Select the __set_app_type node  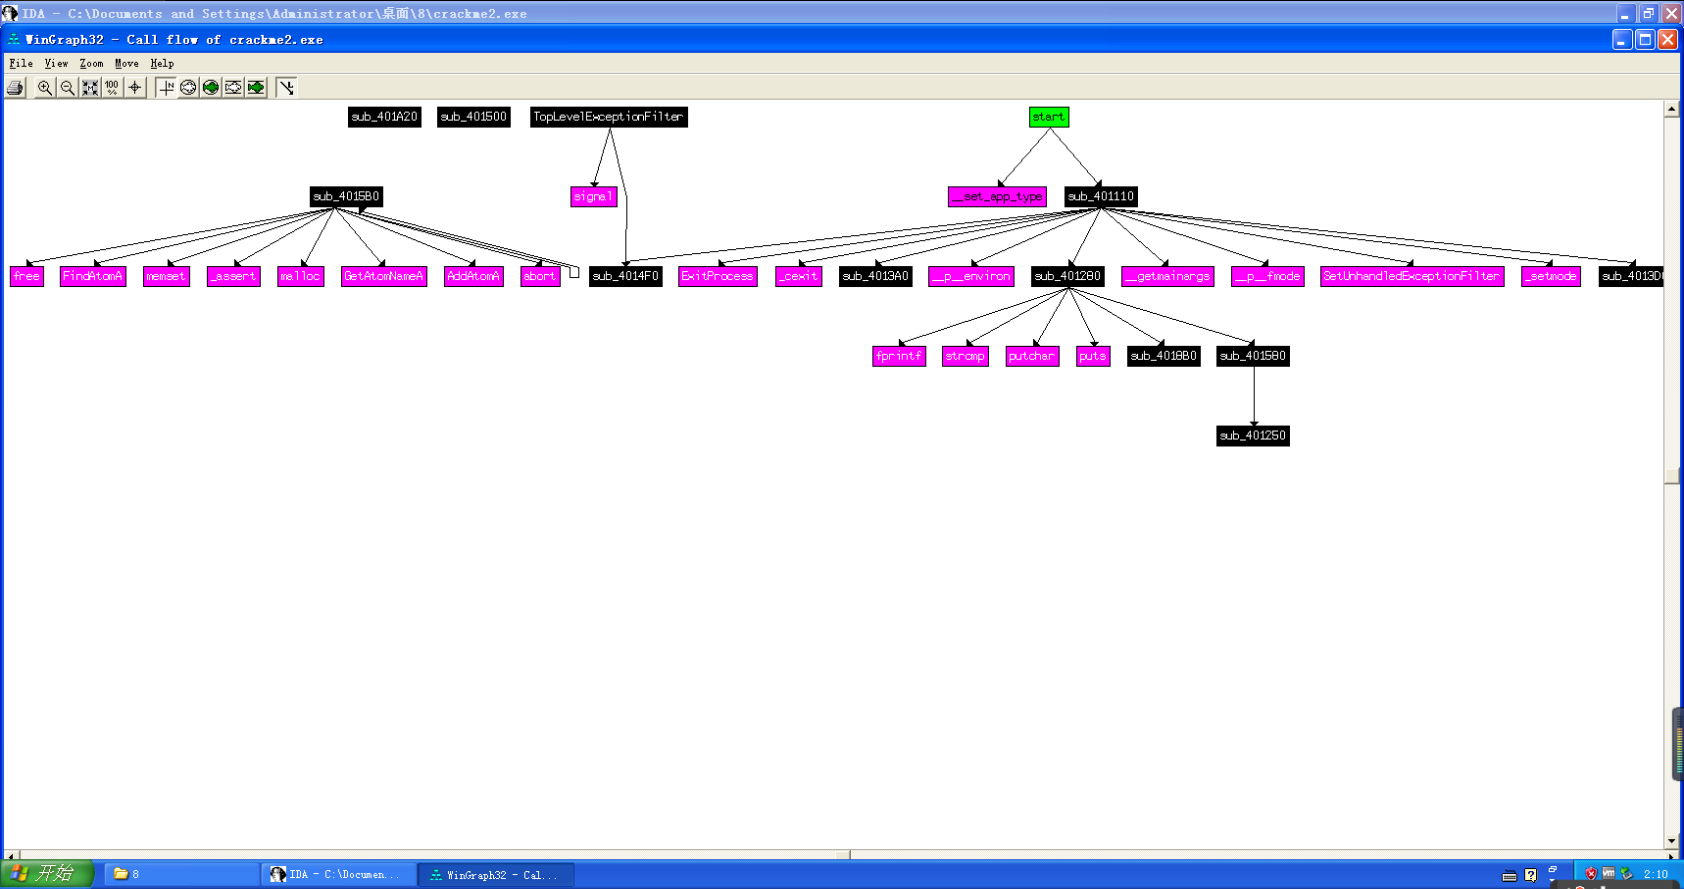point(997,197)
